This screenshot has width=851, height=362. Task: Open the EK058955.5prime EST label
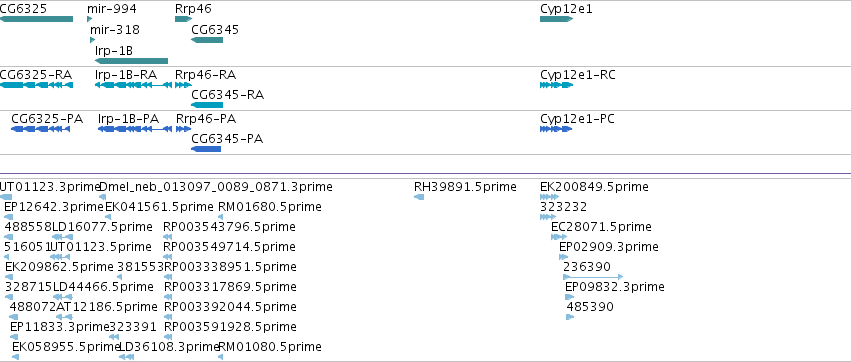(x=66, y=347)
